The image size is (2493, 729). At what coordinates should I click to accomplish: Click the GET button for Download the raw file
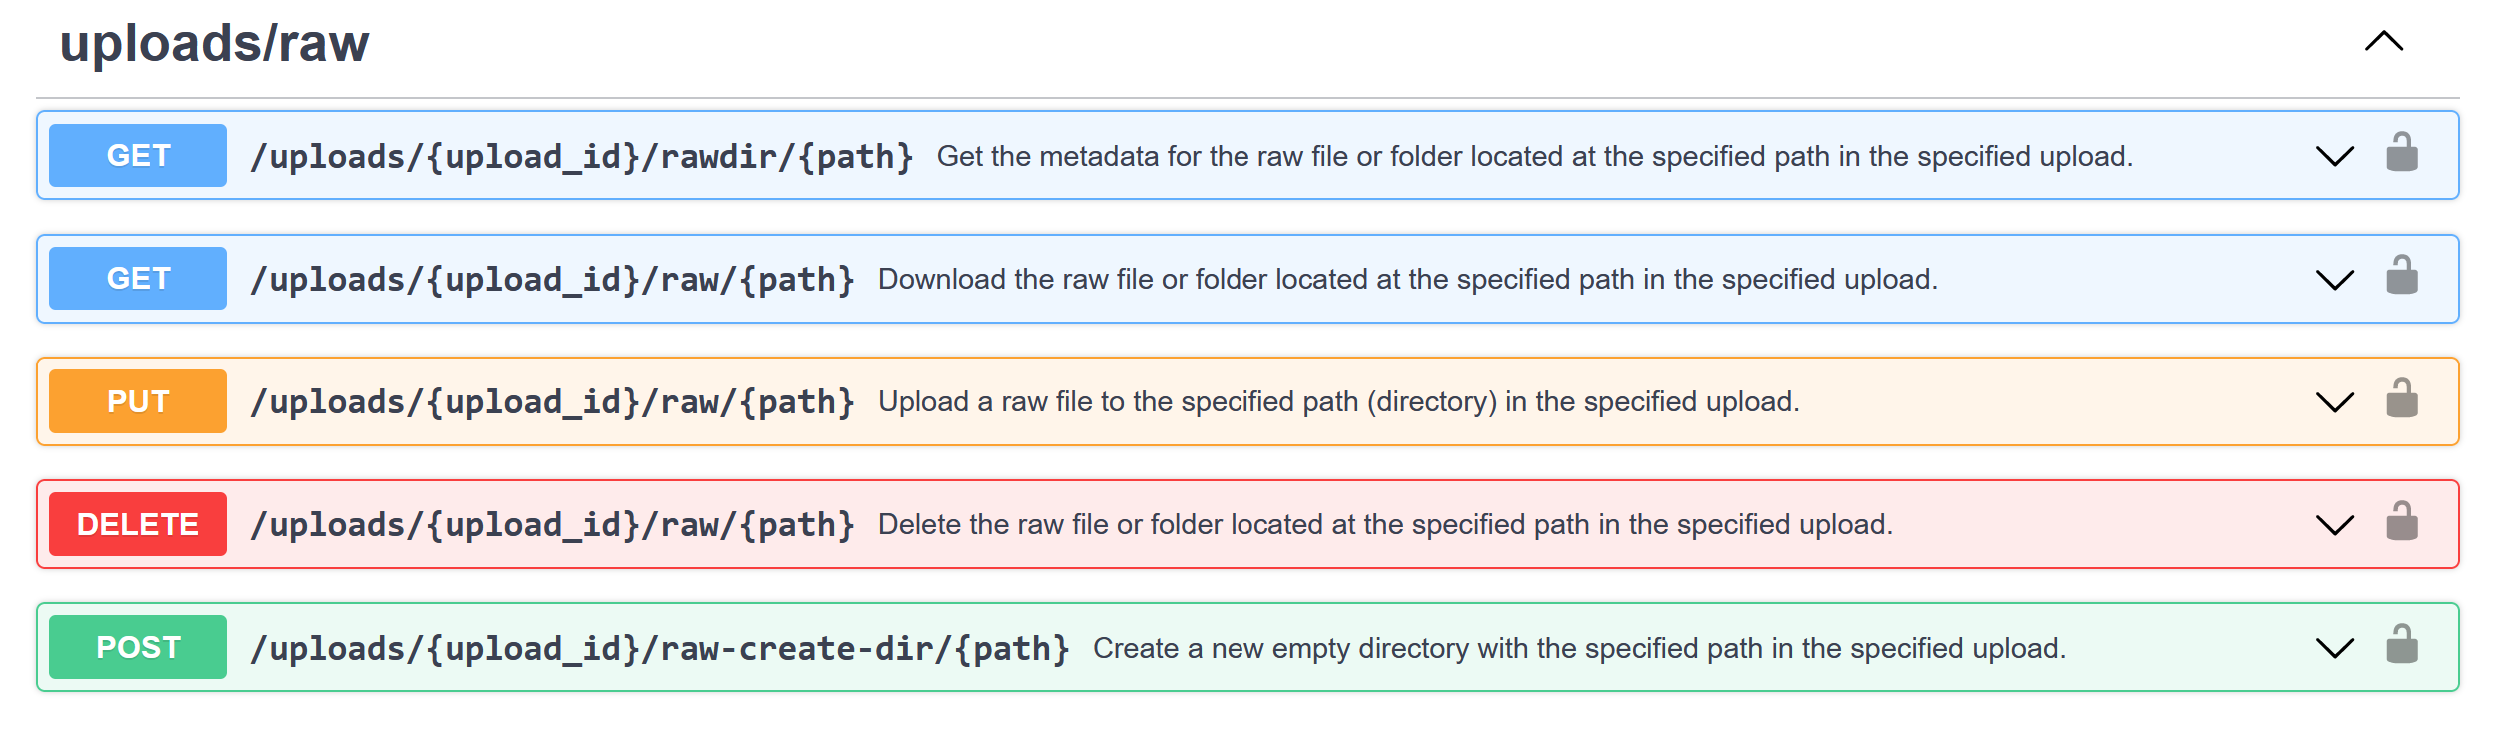pos(138,278)
